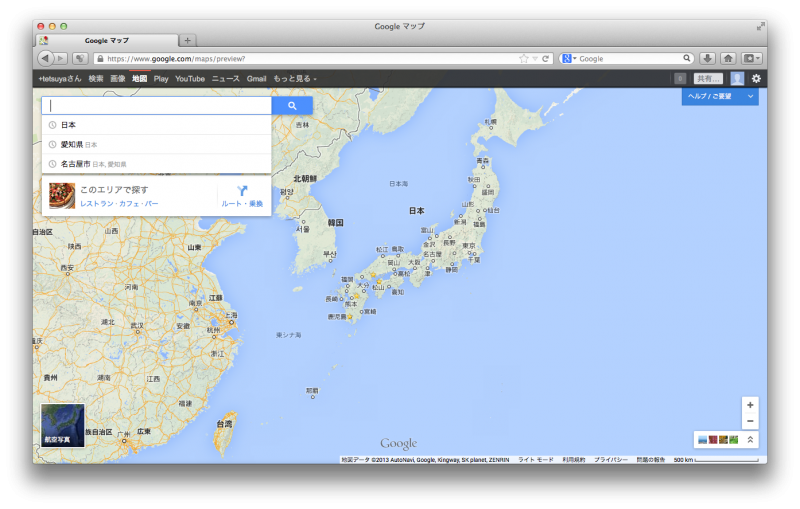Viewport: 800px width, 509px height.
Task: Click the 台湾 label on the map
Action: pos(224,424)
